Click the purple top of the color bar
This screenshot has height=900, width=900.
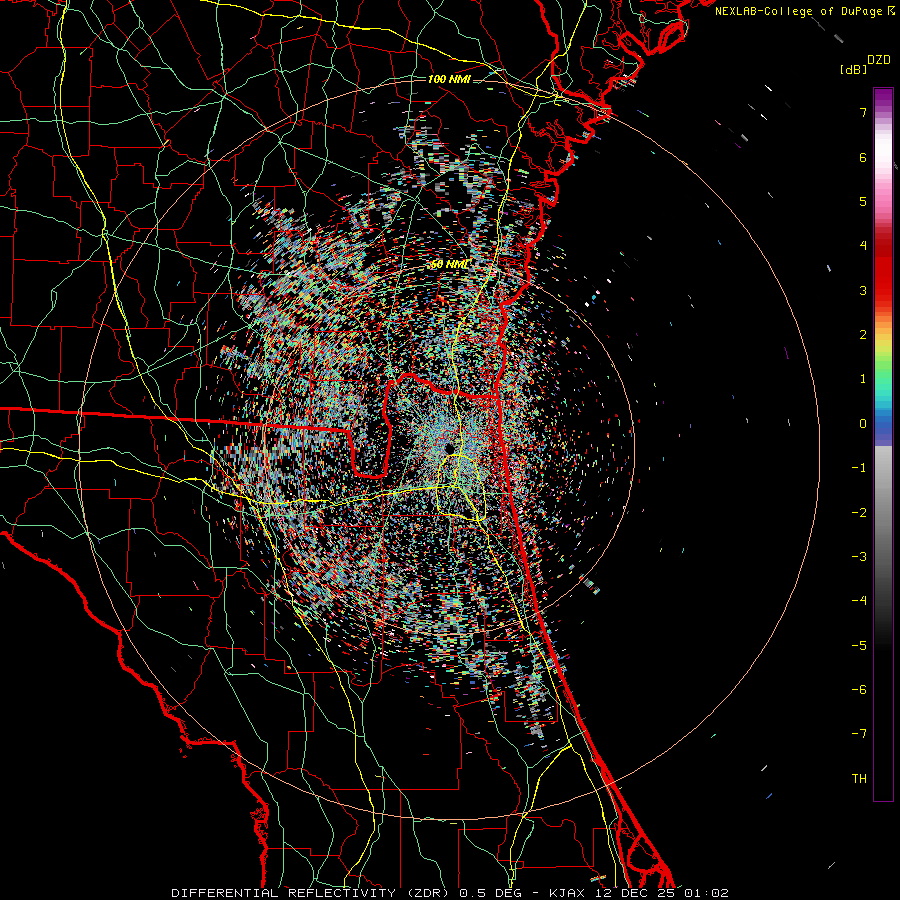point(883,98)
